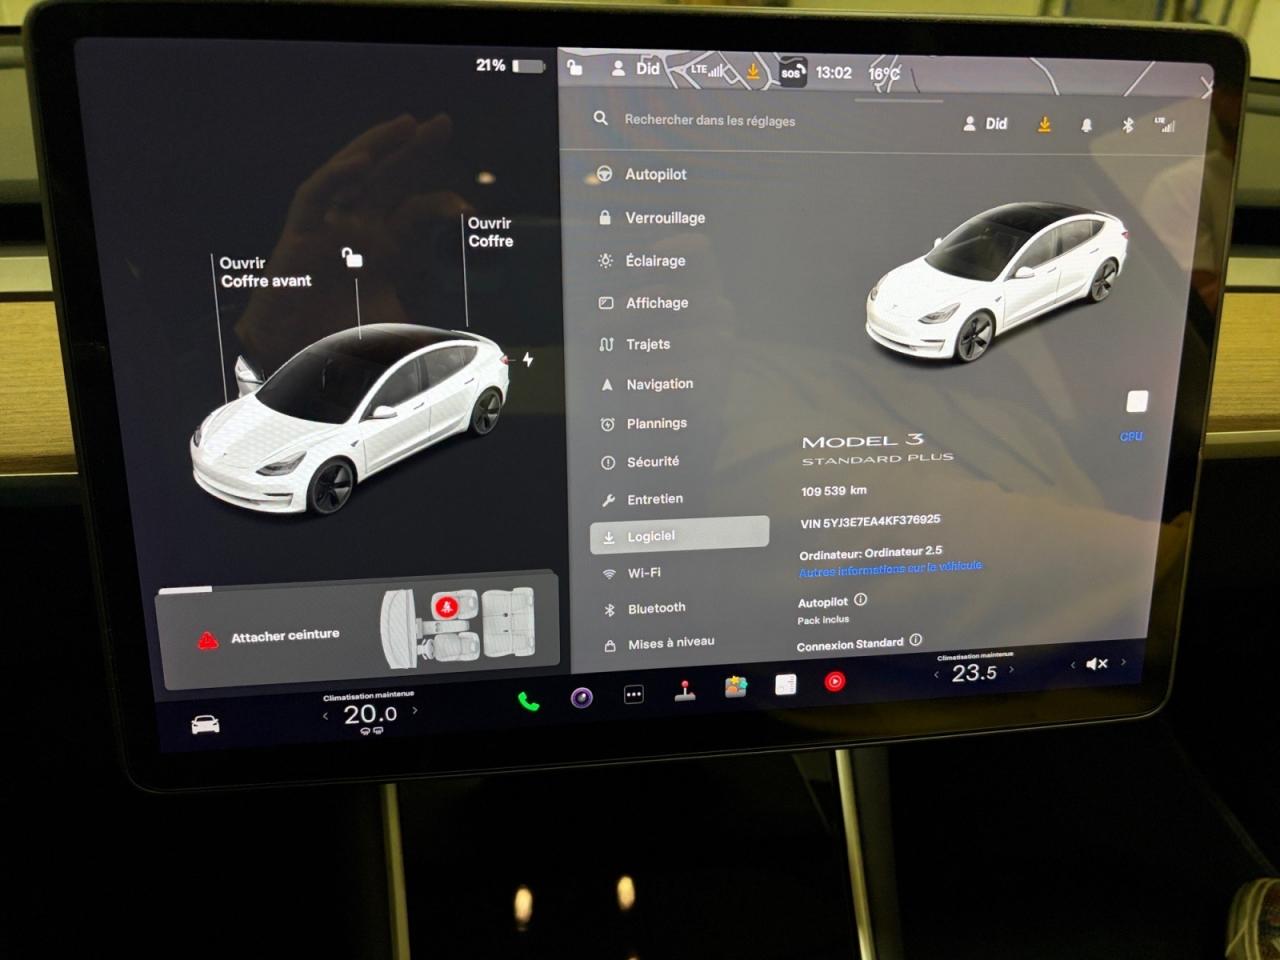Launch the Arcade joystick app
The width and height of the screenshot is (1280, 960).
(x=685, y=691)
